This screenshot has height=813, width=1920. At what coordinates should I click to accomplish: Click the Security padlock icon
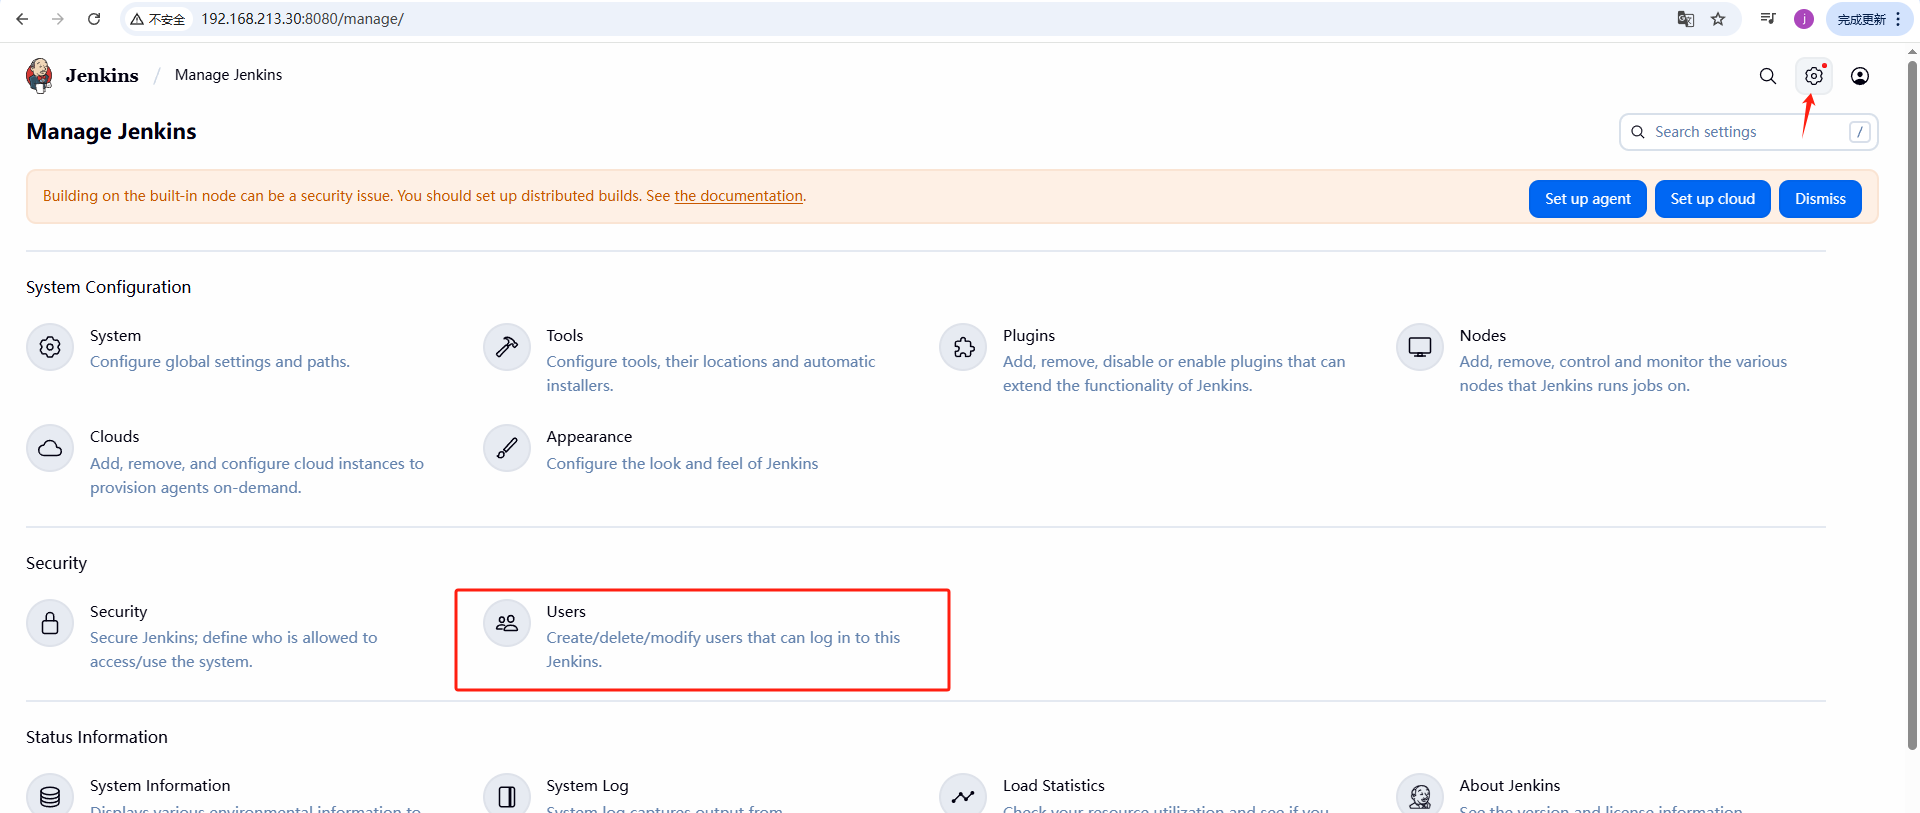point(50,623)
